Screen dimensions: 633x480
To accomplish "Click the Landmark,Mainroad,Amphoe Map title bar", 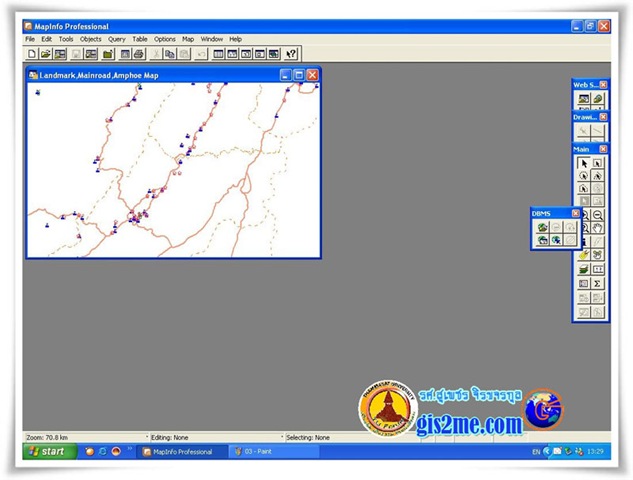I will (x=174, y=75).
